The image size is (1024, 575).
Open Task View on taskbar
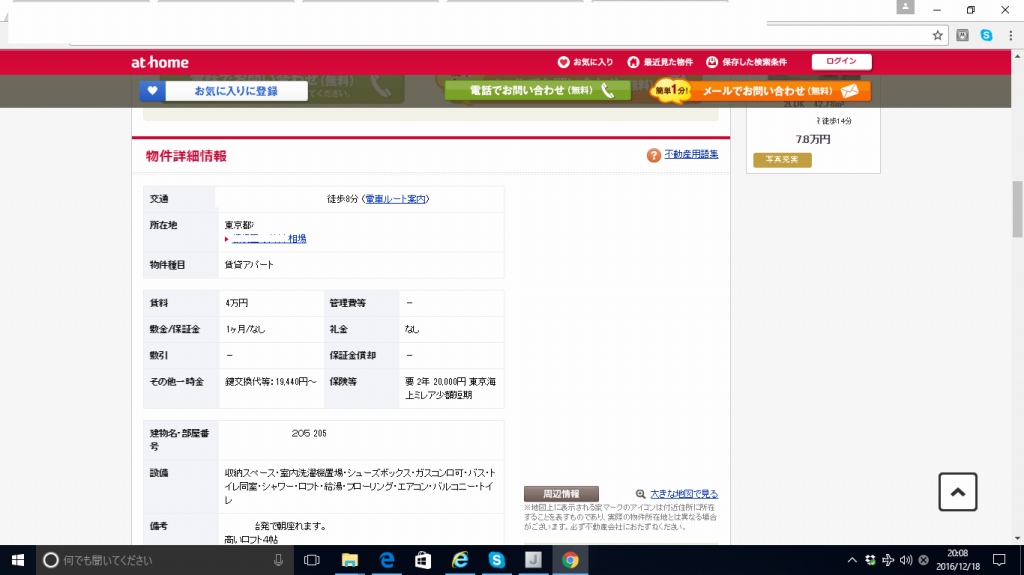[312, 560]
